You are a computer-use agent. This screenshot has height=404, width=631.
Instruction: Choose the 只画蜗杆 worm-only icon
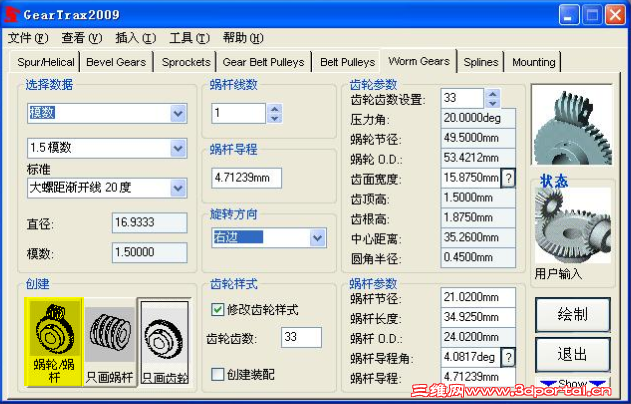(x=109, y=342)
